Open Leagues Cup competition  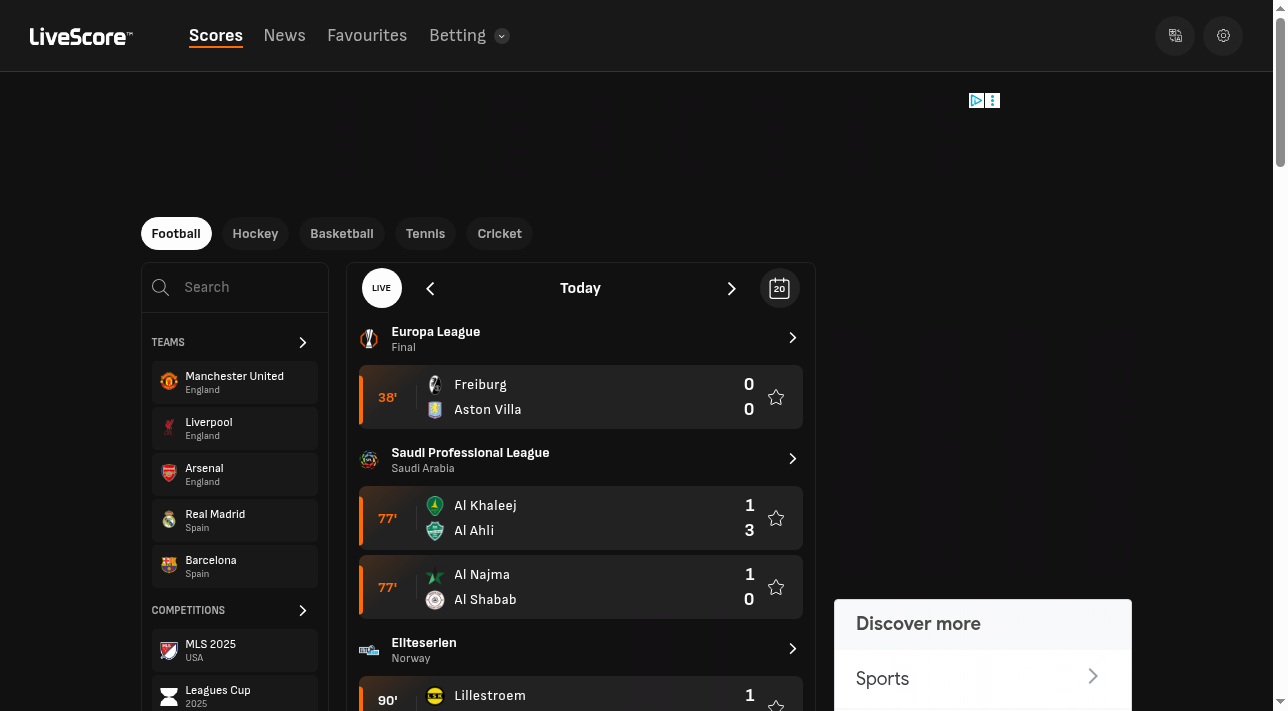tap(235, 694)
